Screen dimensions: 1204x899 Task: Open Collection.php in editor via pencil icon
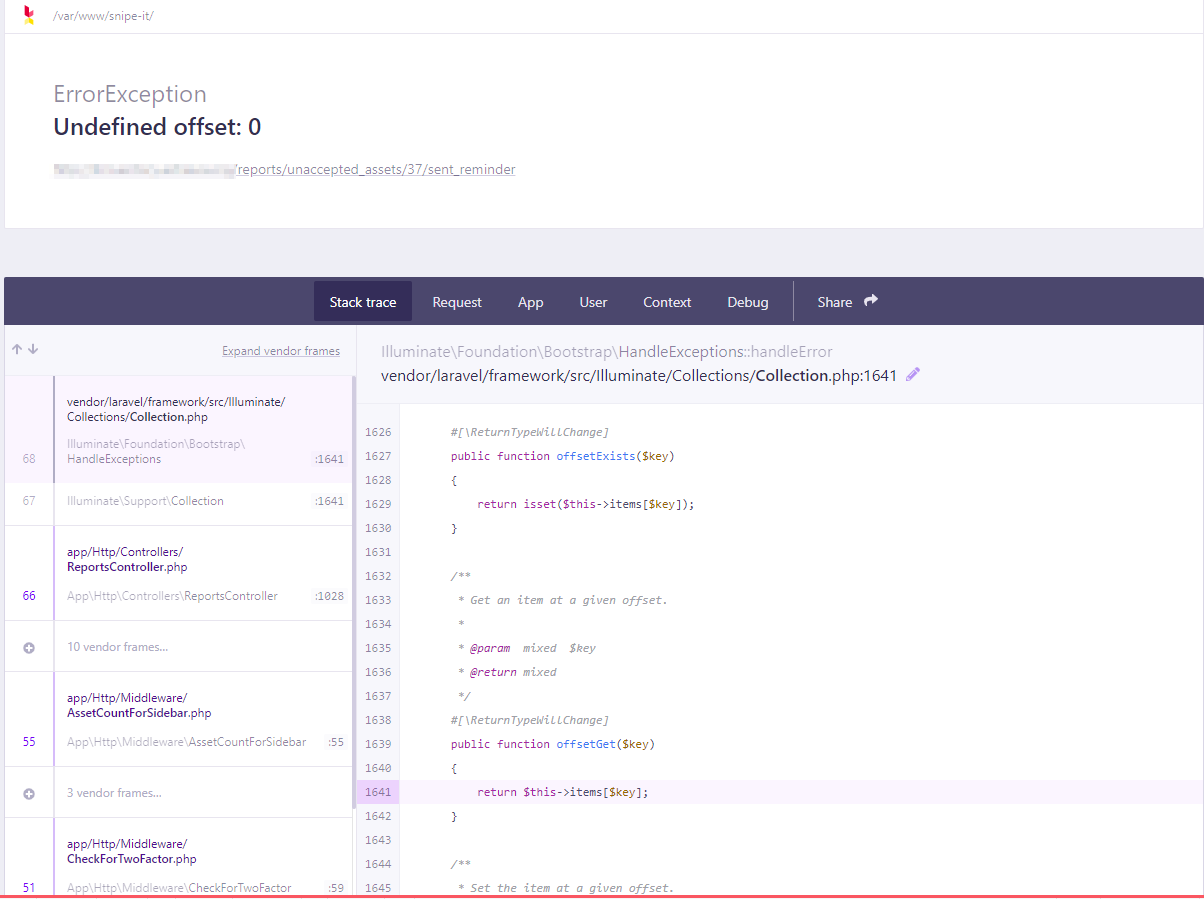[x=911, y=374]
